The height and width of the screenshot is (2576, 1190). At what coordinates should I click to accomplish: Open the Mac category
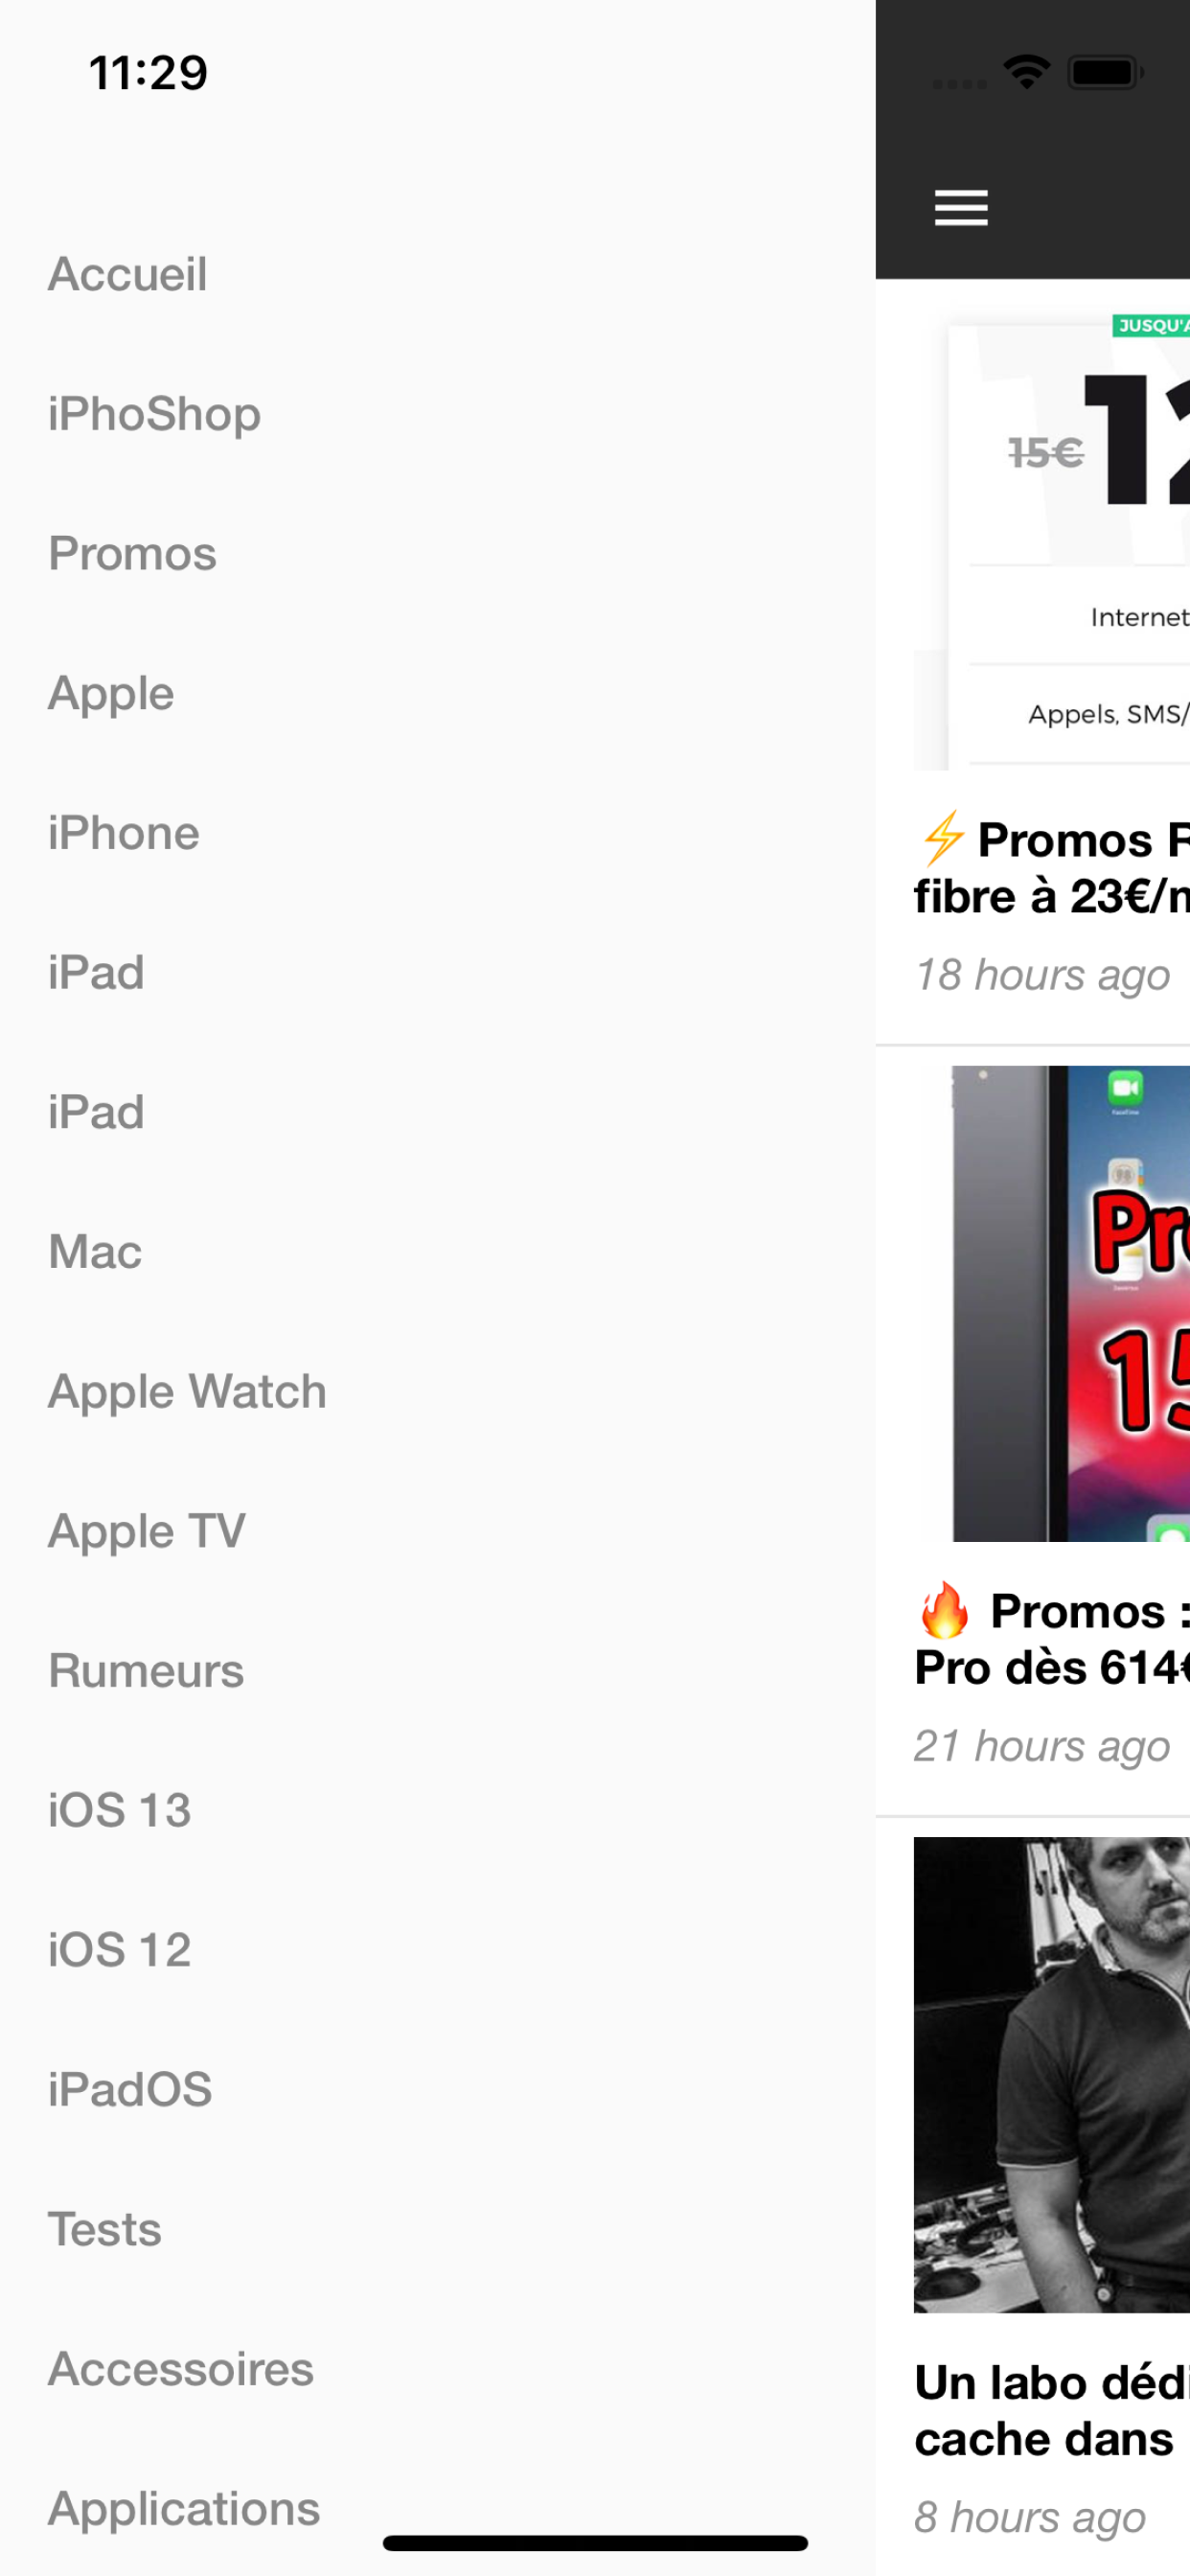pos(95,1252)
